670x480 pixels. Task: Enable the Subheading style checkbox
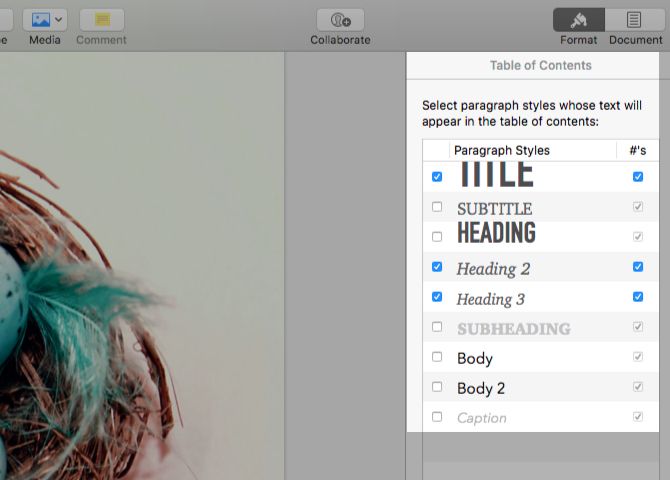point(437,327)
